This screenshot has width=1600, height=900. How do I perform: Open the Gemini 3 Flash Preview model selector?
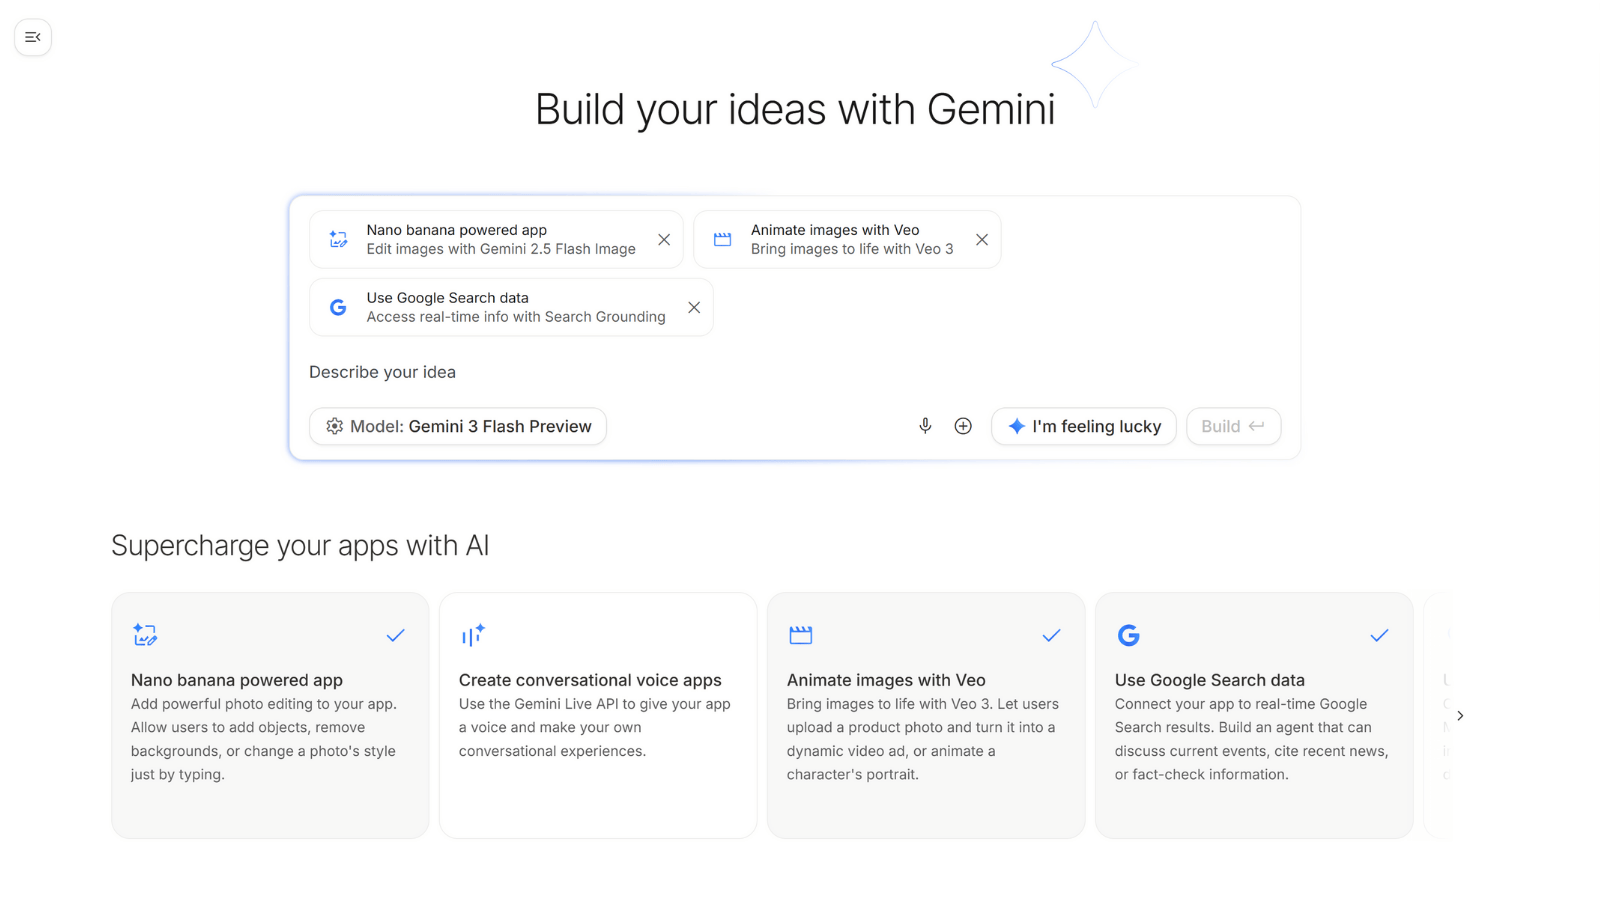coord(458,426)
